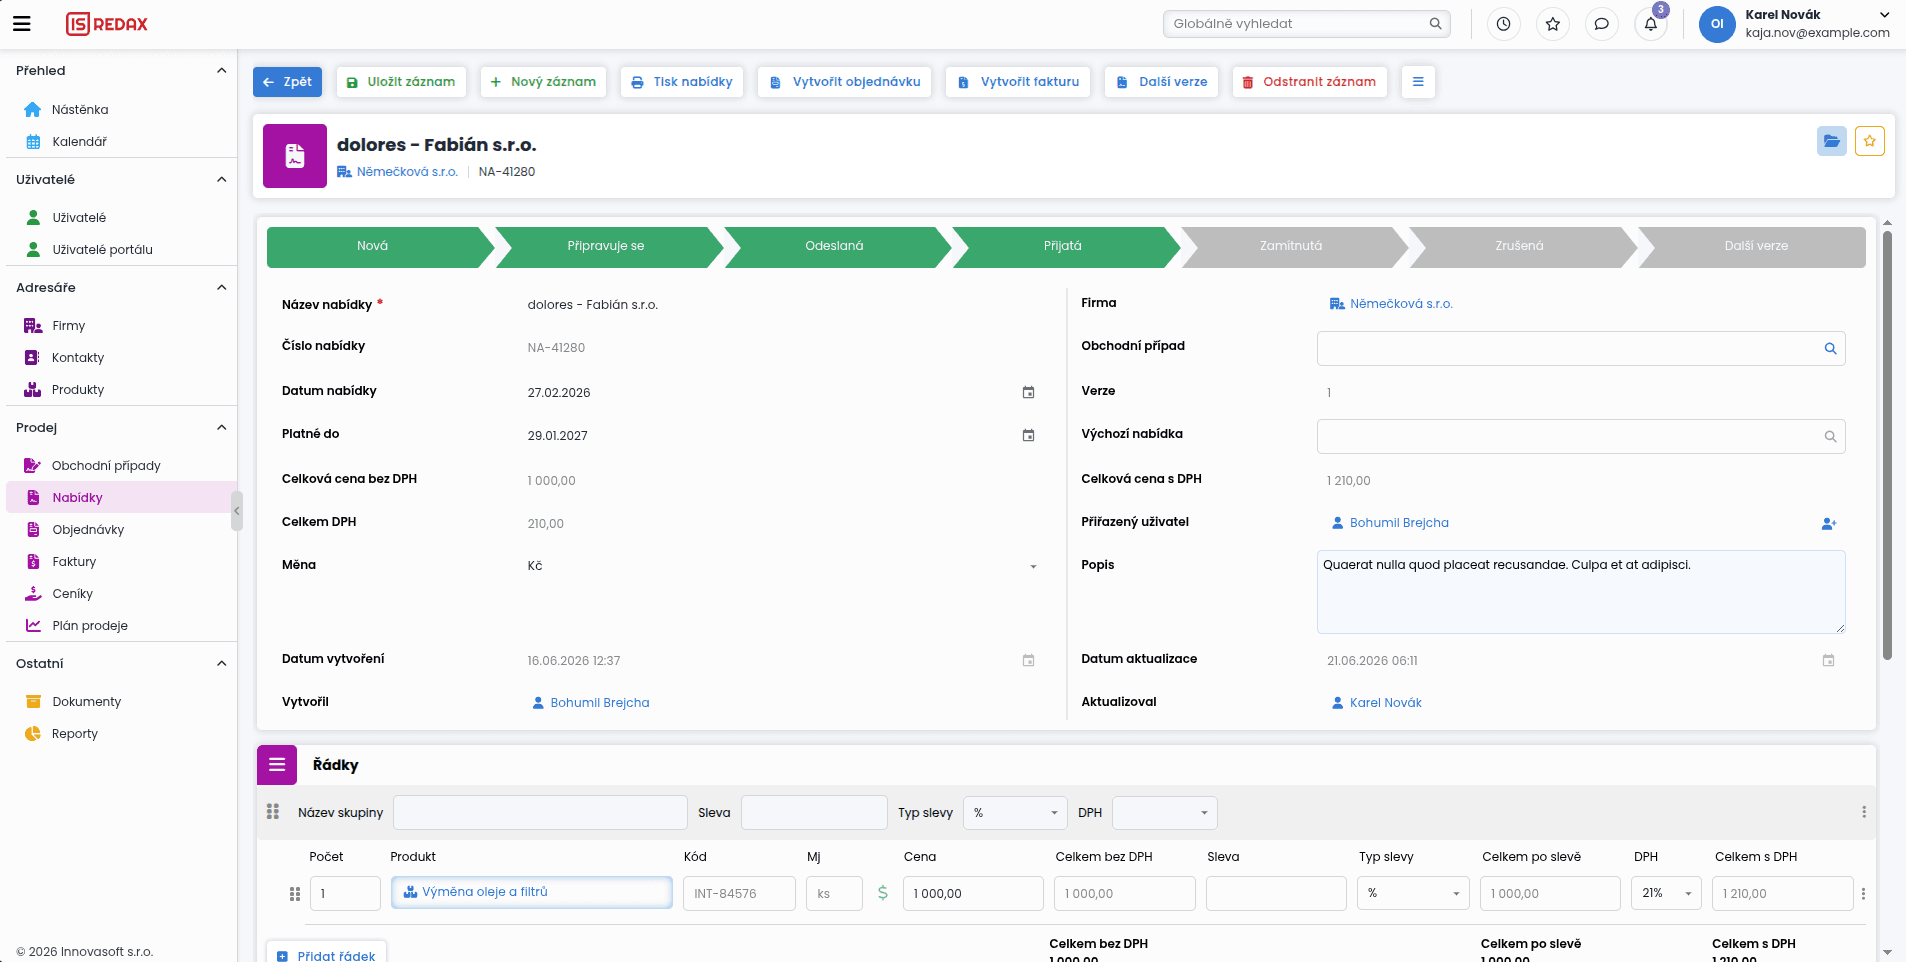Open recent history clock icon
Image resolution: width=1906 pixels, height=962 pixels.
click(1503, 24)
